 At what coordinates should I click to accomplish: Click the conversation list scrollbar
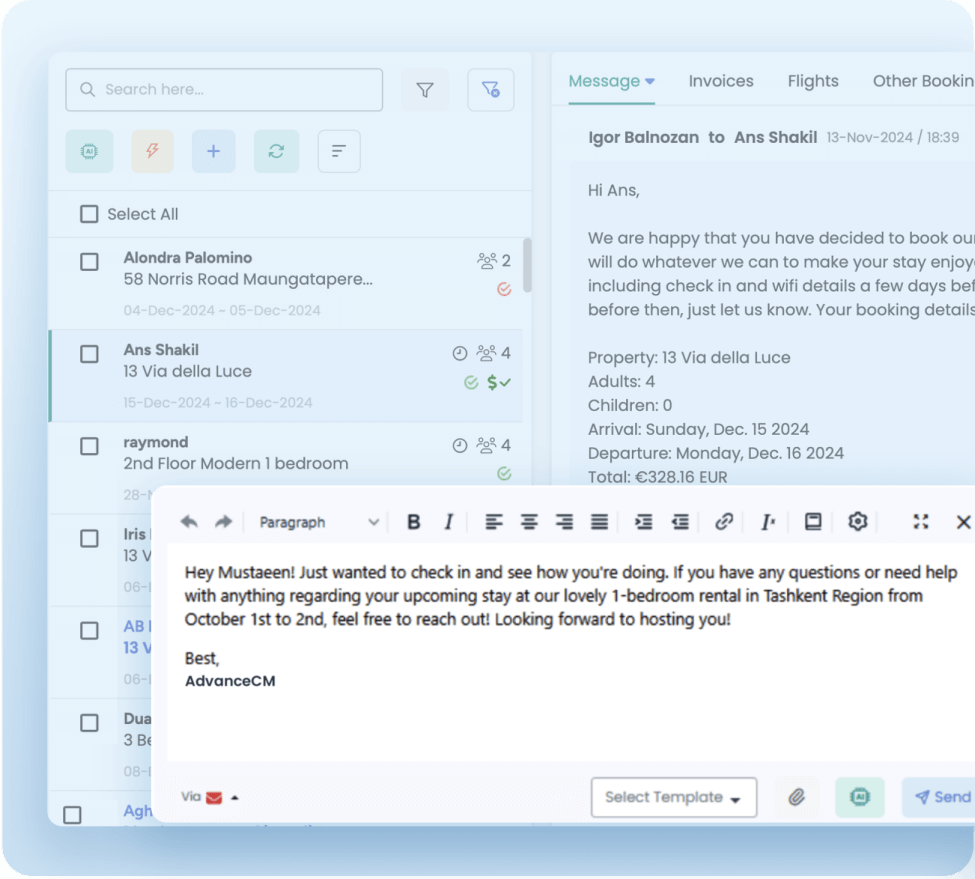tap(527, 264)
